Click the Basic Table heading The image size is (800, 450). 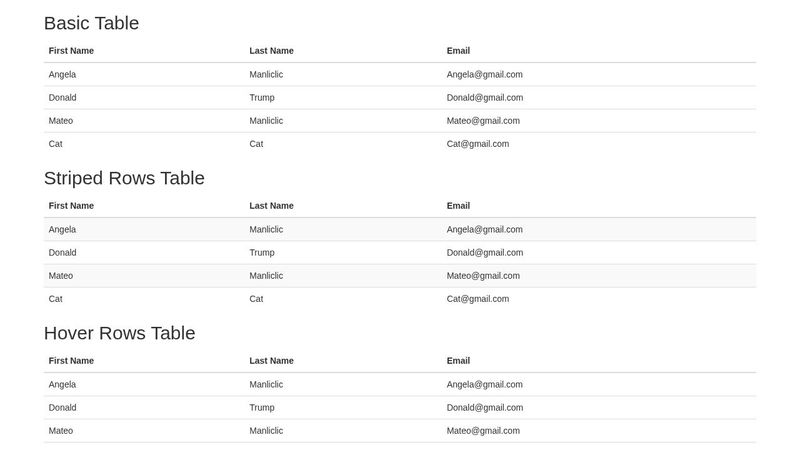point(91,23)
